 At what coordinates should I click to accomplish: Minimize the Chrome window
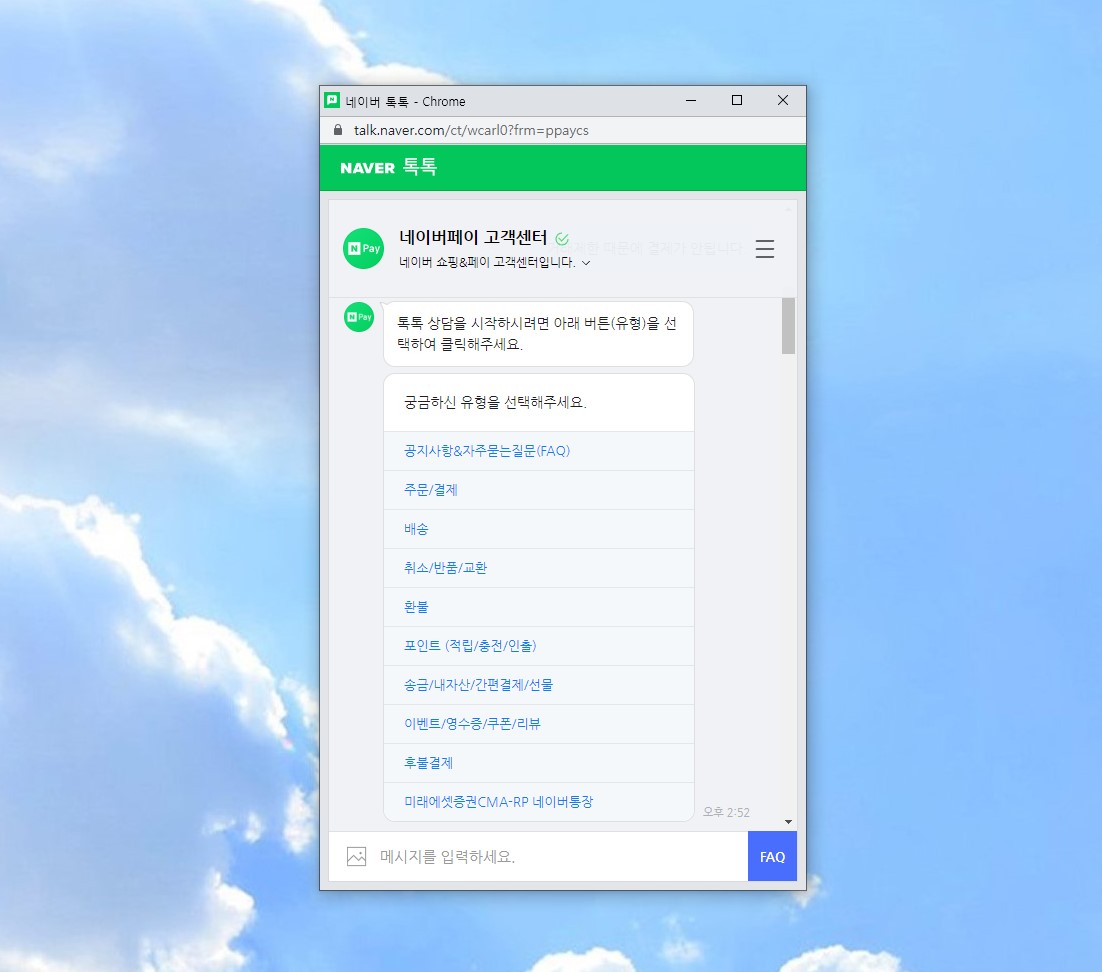coord(691,101)
